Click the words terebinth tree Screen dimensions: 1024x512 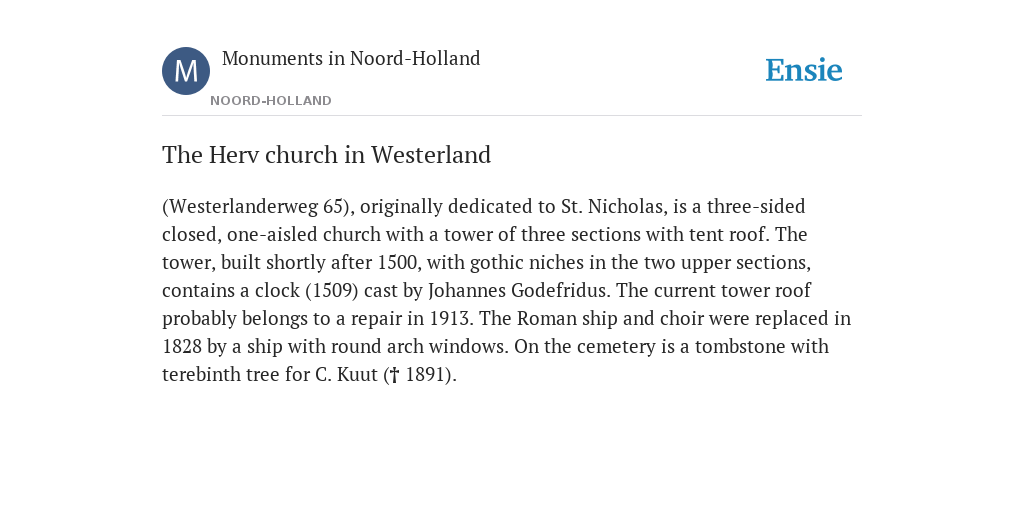pyautogui.click(x=221, y=374)
